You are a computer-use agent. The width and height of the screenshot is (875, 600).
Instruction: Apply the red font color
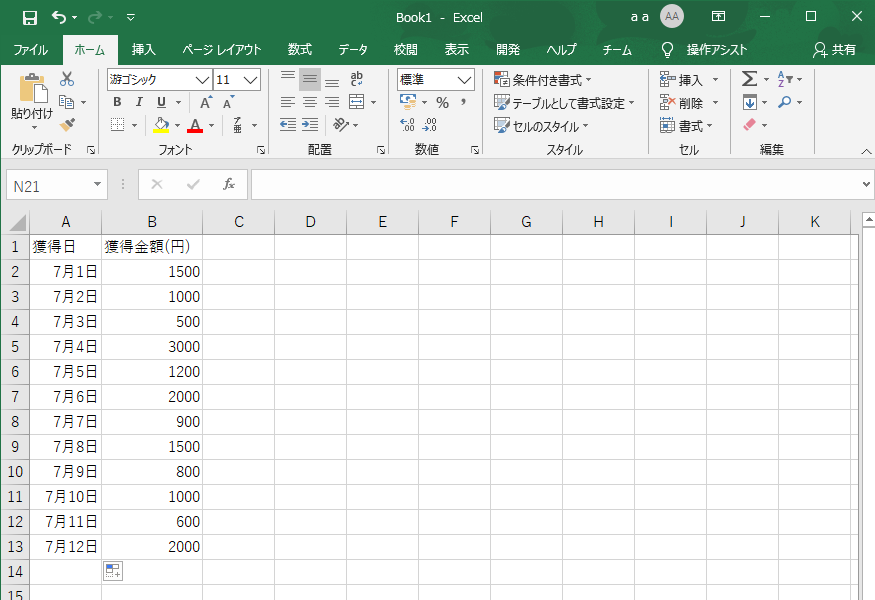pos(195,125)
